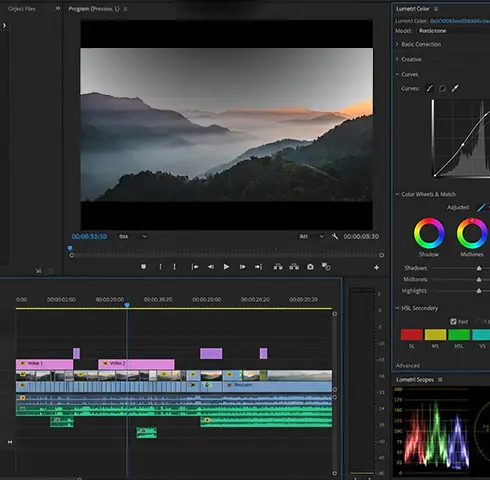Select the red HSL color swatch
This screenshot has width=490, height=480.
tap(412, 335)
